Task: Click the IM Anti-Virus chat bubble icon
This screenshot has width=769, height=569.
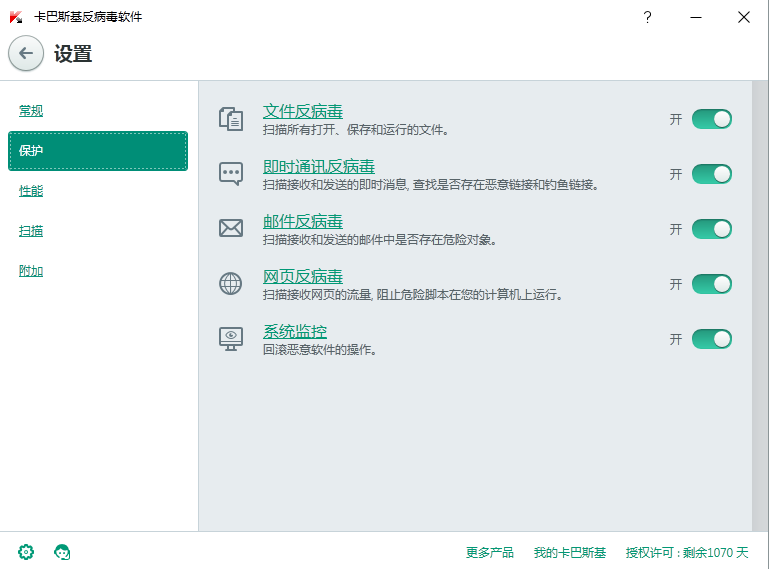Action: (231, 174)
